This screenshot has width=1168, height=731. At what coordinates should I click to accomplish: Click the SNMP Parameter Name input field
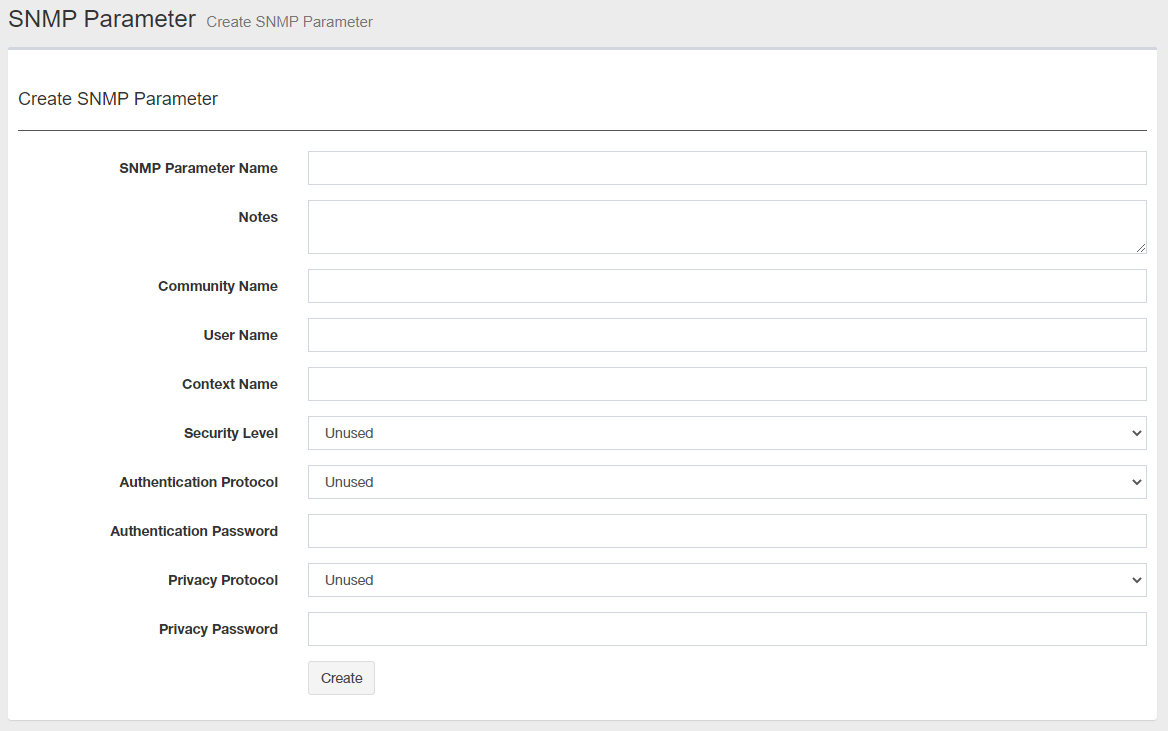tap(727, 168)
